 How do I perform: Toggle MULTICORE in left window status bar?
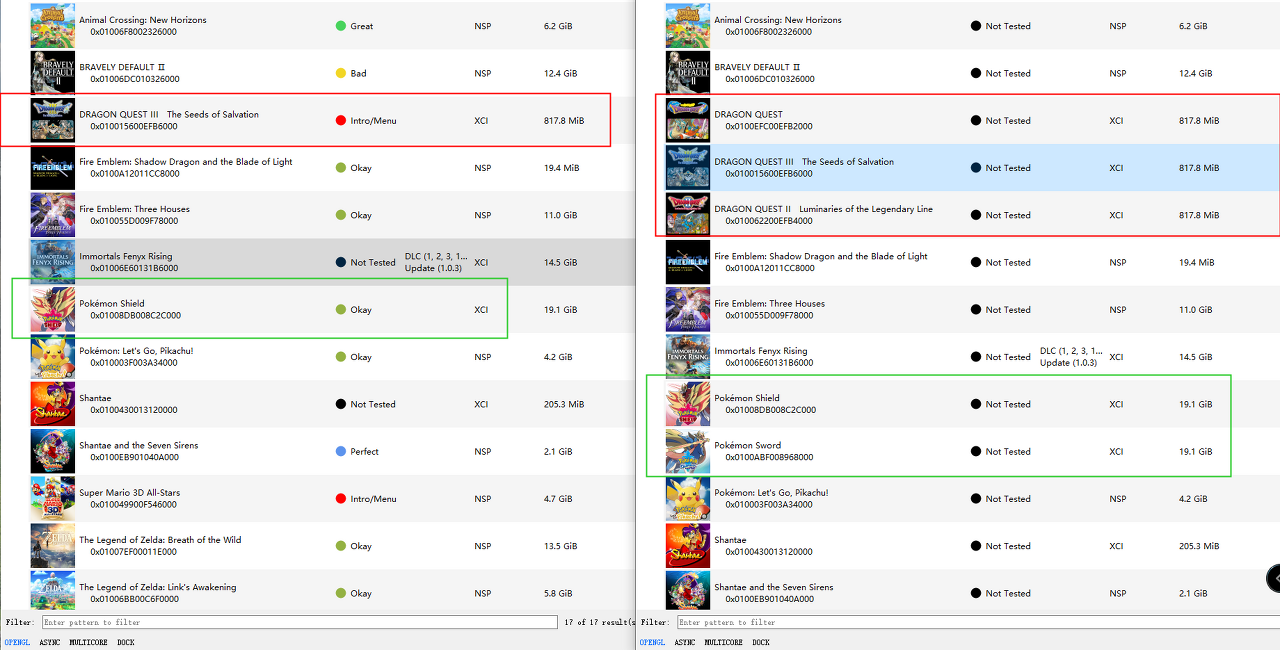88,642
